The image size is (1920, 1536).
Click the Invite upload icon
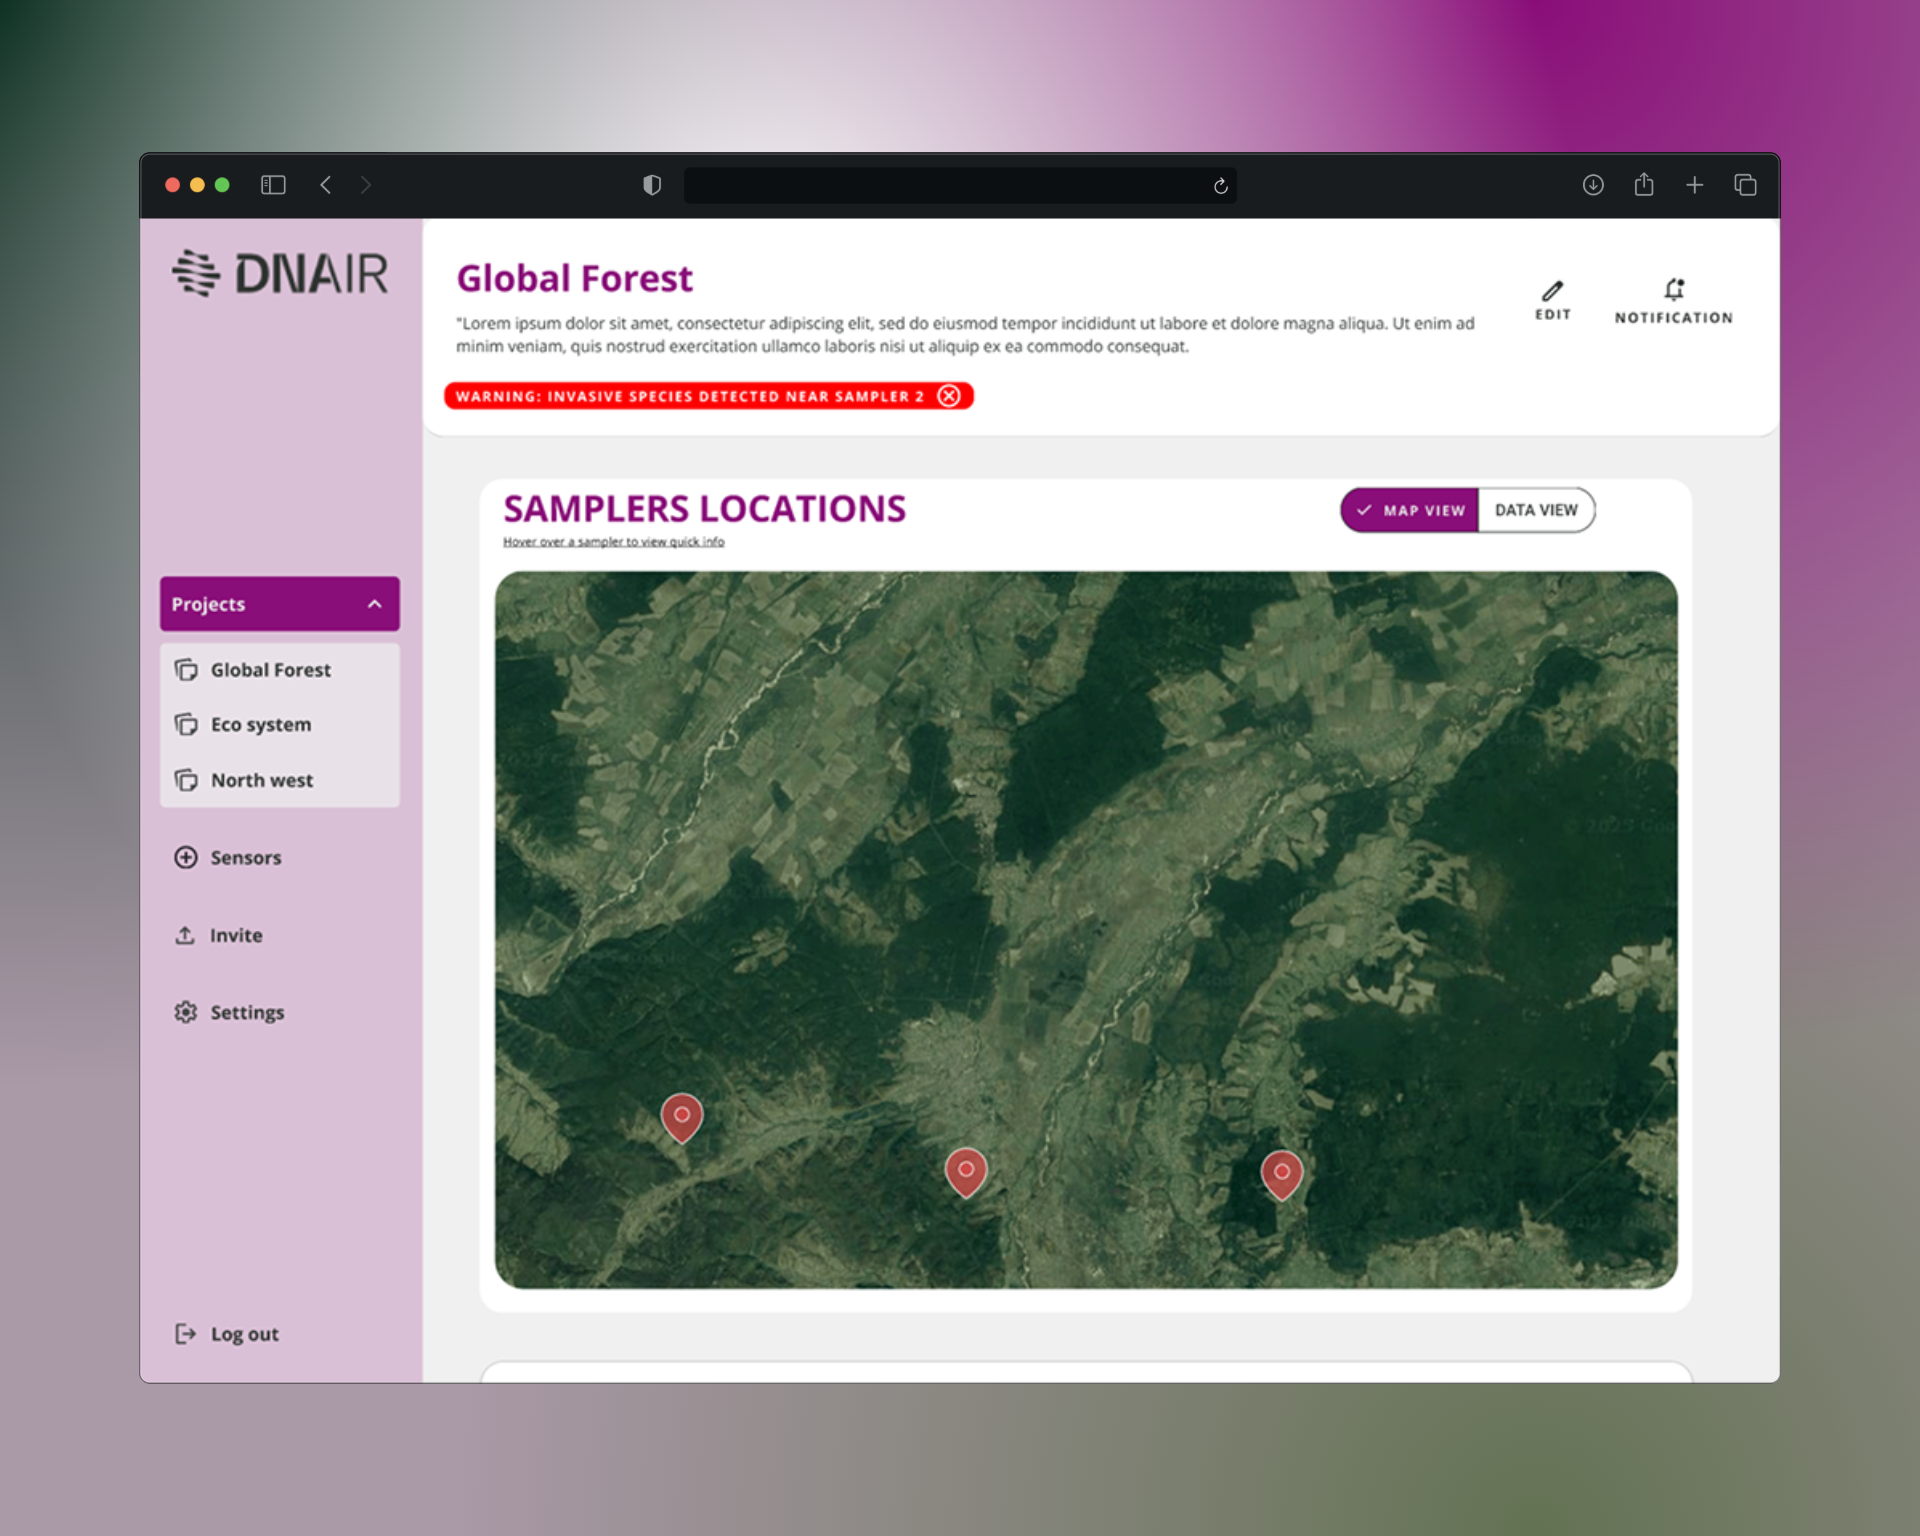click(x=185, y=935)
